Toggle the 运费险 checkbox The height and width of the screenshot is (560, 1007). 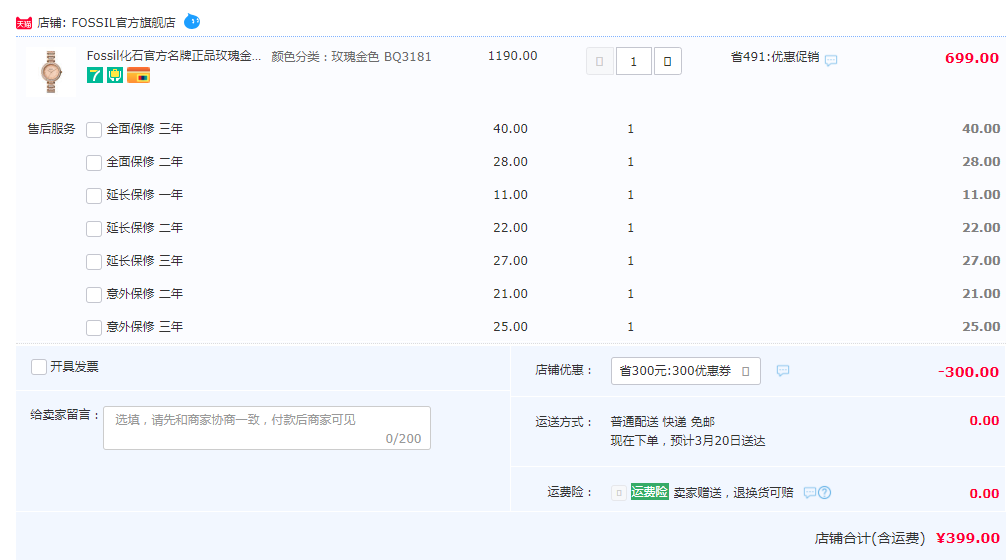[x=618, y=493]
